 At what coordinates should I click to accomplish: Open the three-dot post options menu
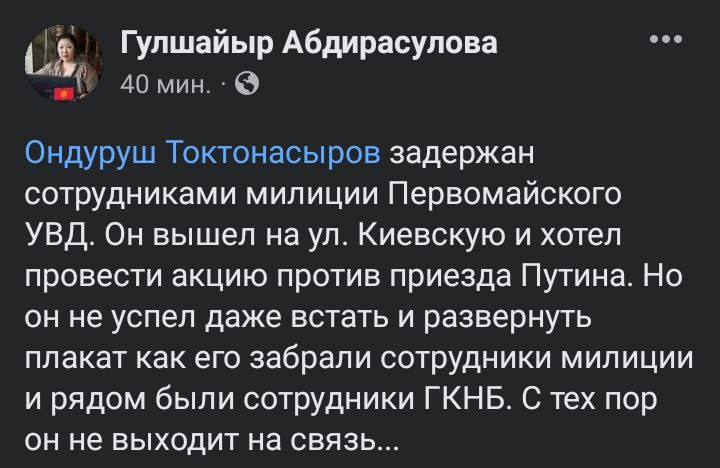(x=666, y=39)
